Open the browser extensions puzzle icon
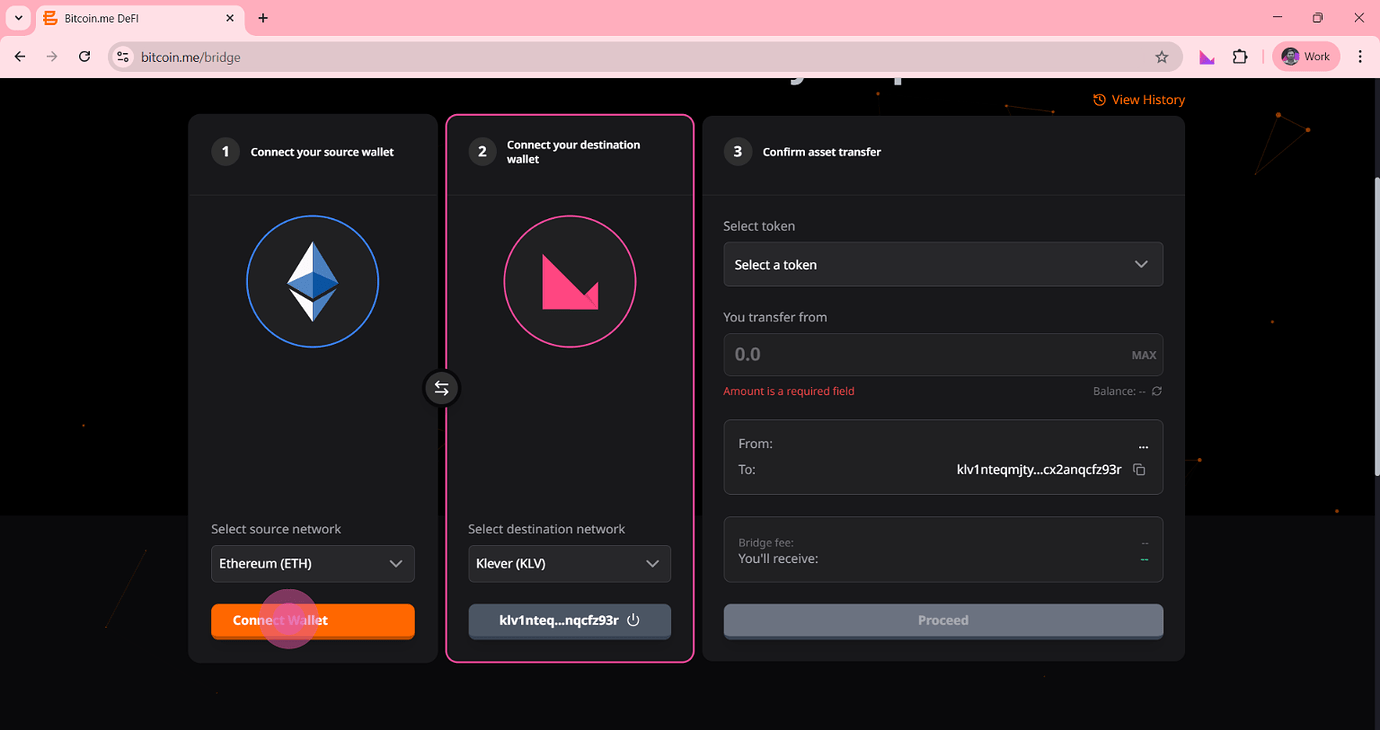This screenshot has height=730, width=1380. [x=1240, y=57]
